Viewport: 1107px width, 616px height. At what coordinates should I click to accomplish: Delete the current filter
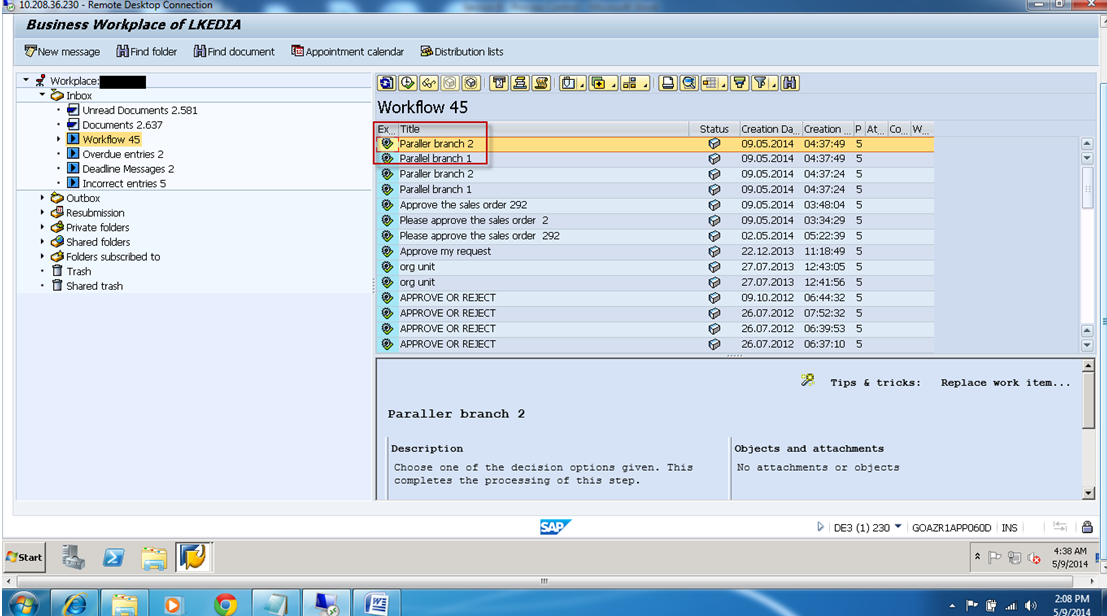(761, 83)
